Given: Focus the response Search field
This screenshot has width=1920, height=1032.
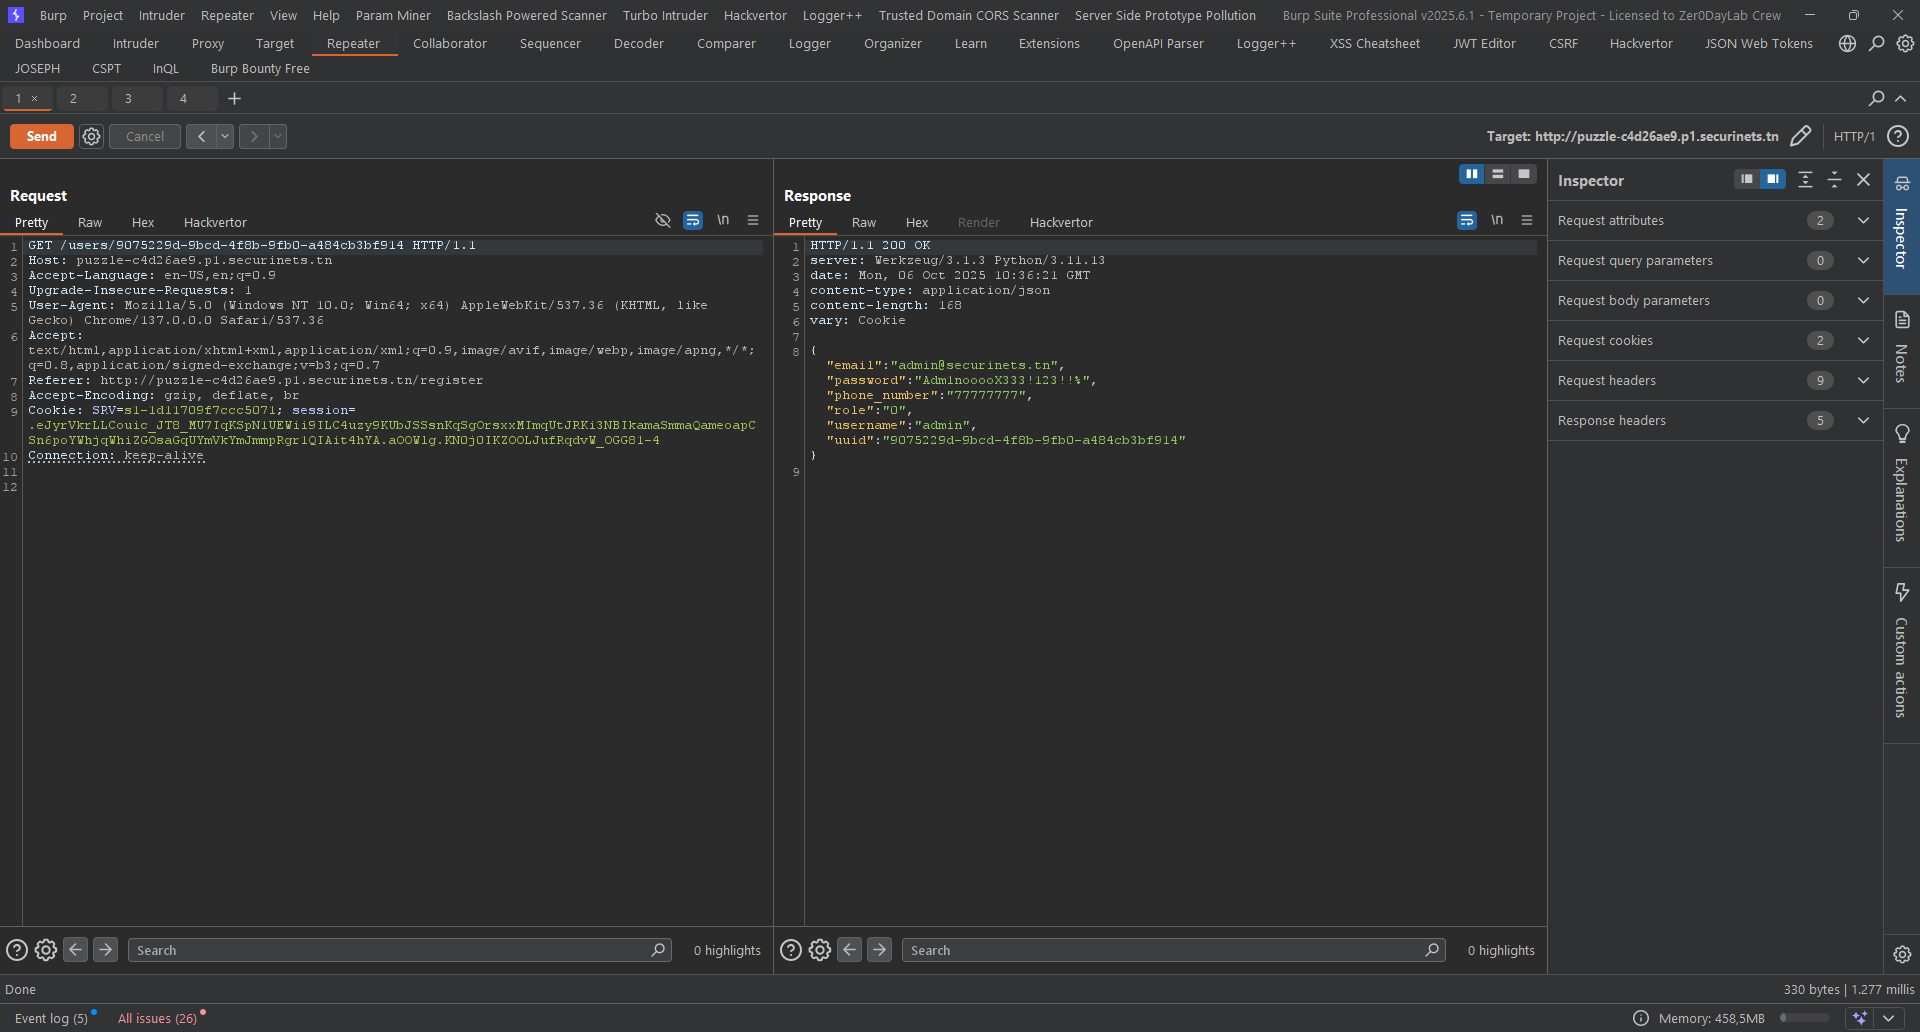Looking at the screenshot, I should (1173, 950).
